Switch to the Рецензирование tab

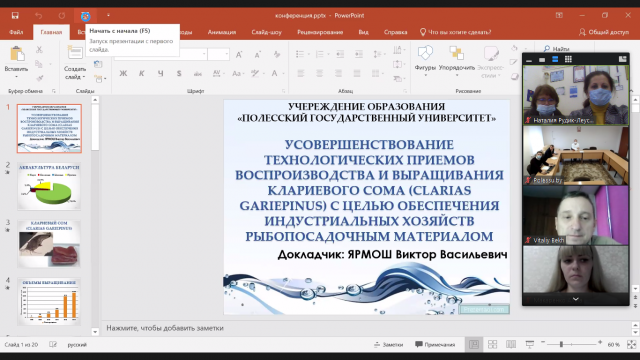coord(320,32)
